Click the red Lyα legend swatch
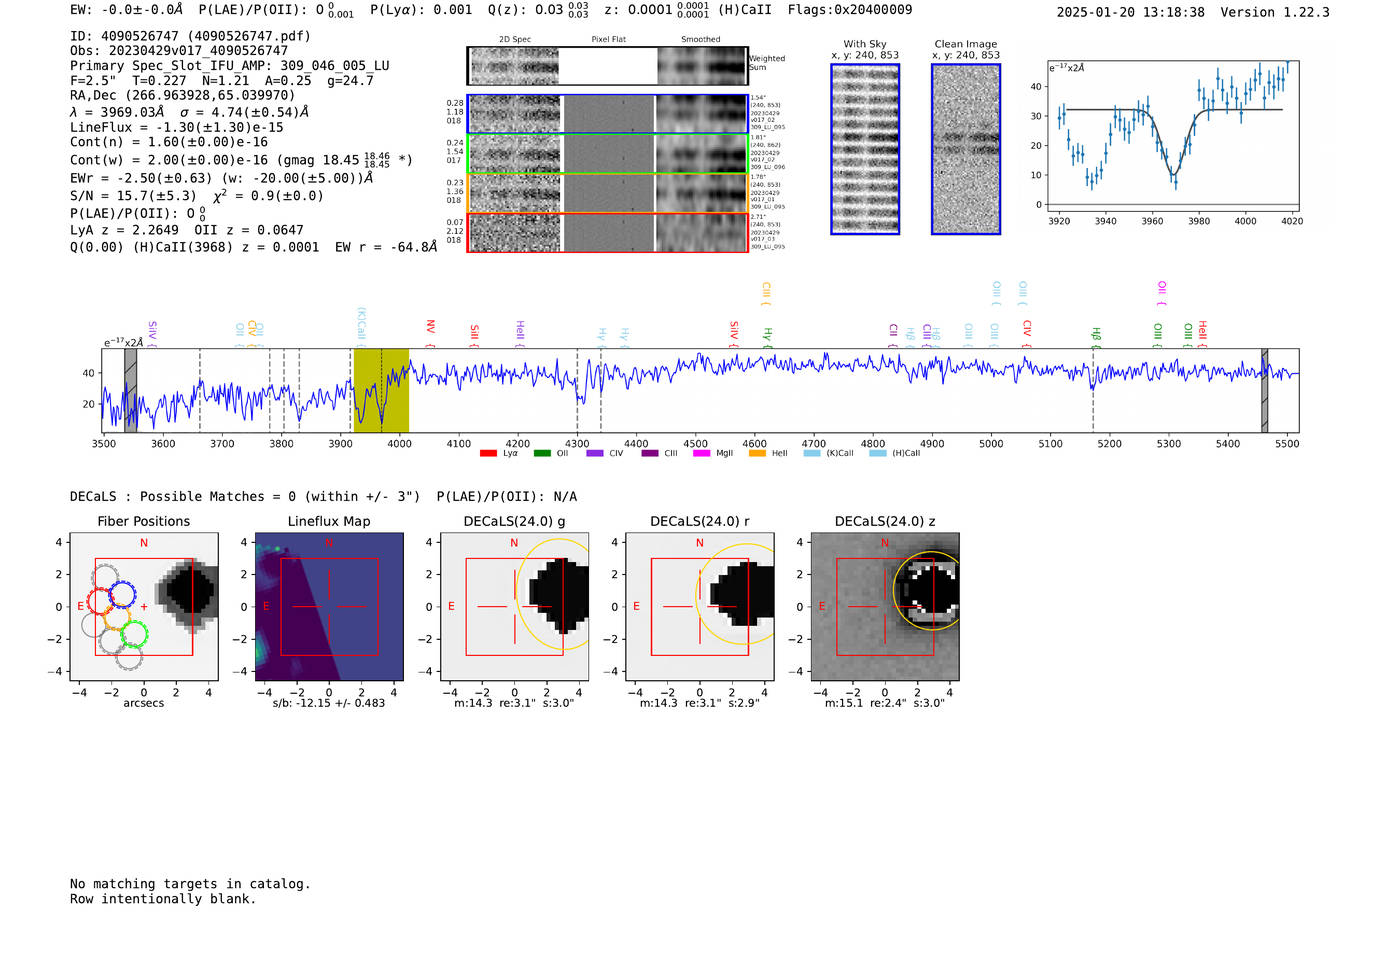 [488, 453]
